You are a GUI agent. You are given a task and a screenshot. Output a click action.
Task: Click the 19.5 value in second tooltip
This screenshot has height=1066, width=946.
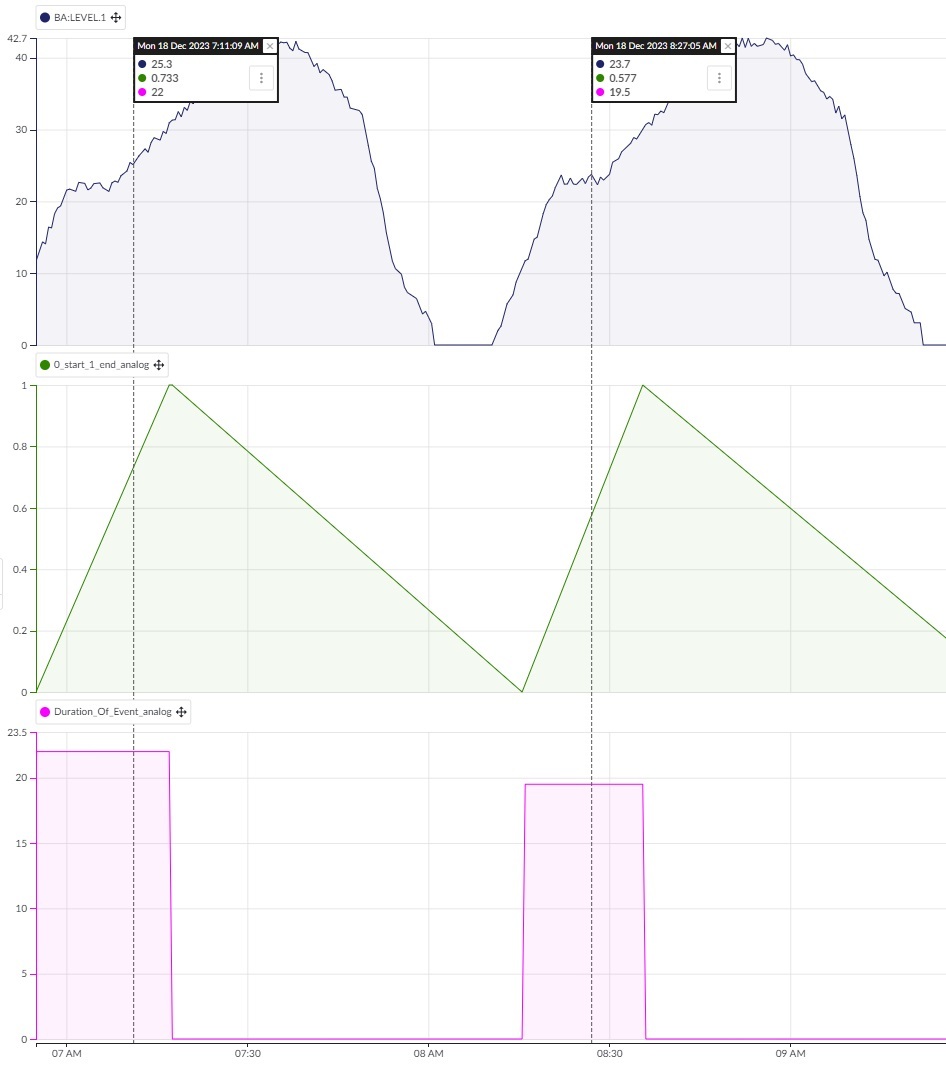click(x=620, y=92)
